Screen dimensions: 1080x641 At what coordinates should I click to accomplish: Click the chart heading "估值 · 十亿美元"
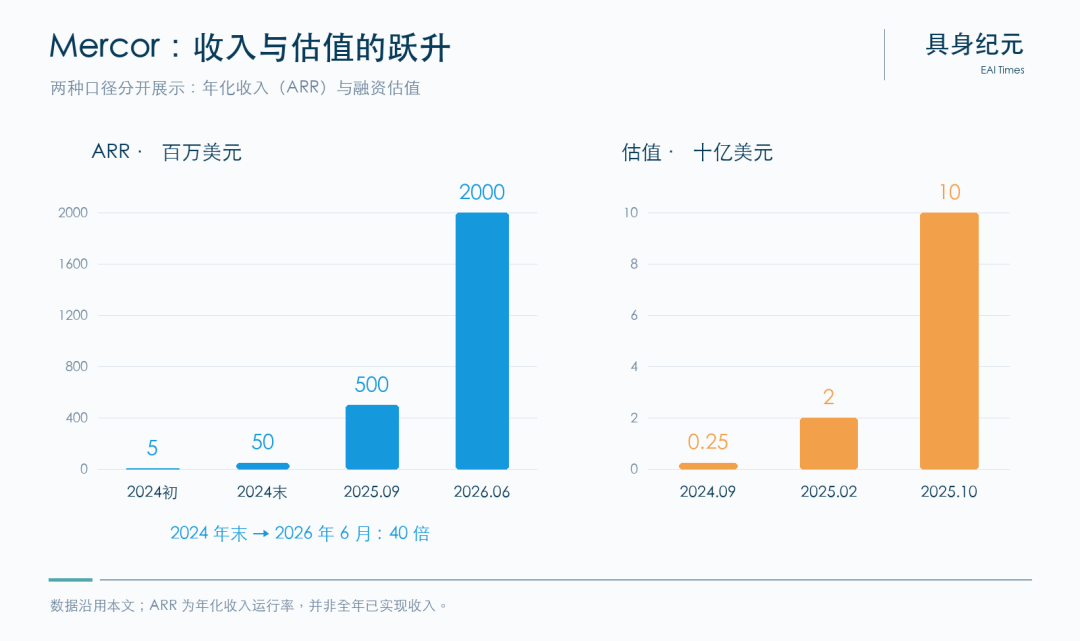click(x=697, y=151)
